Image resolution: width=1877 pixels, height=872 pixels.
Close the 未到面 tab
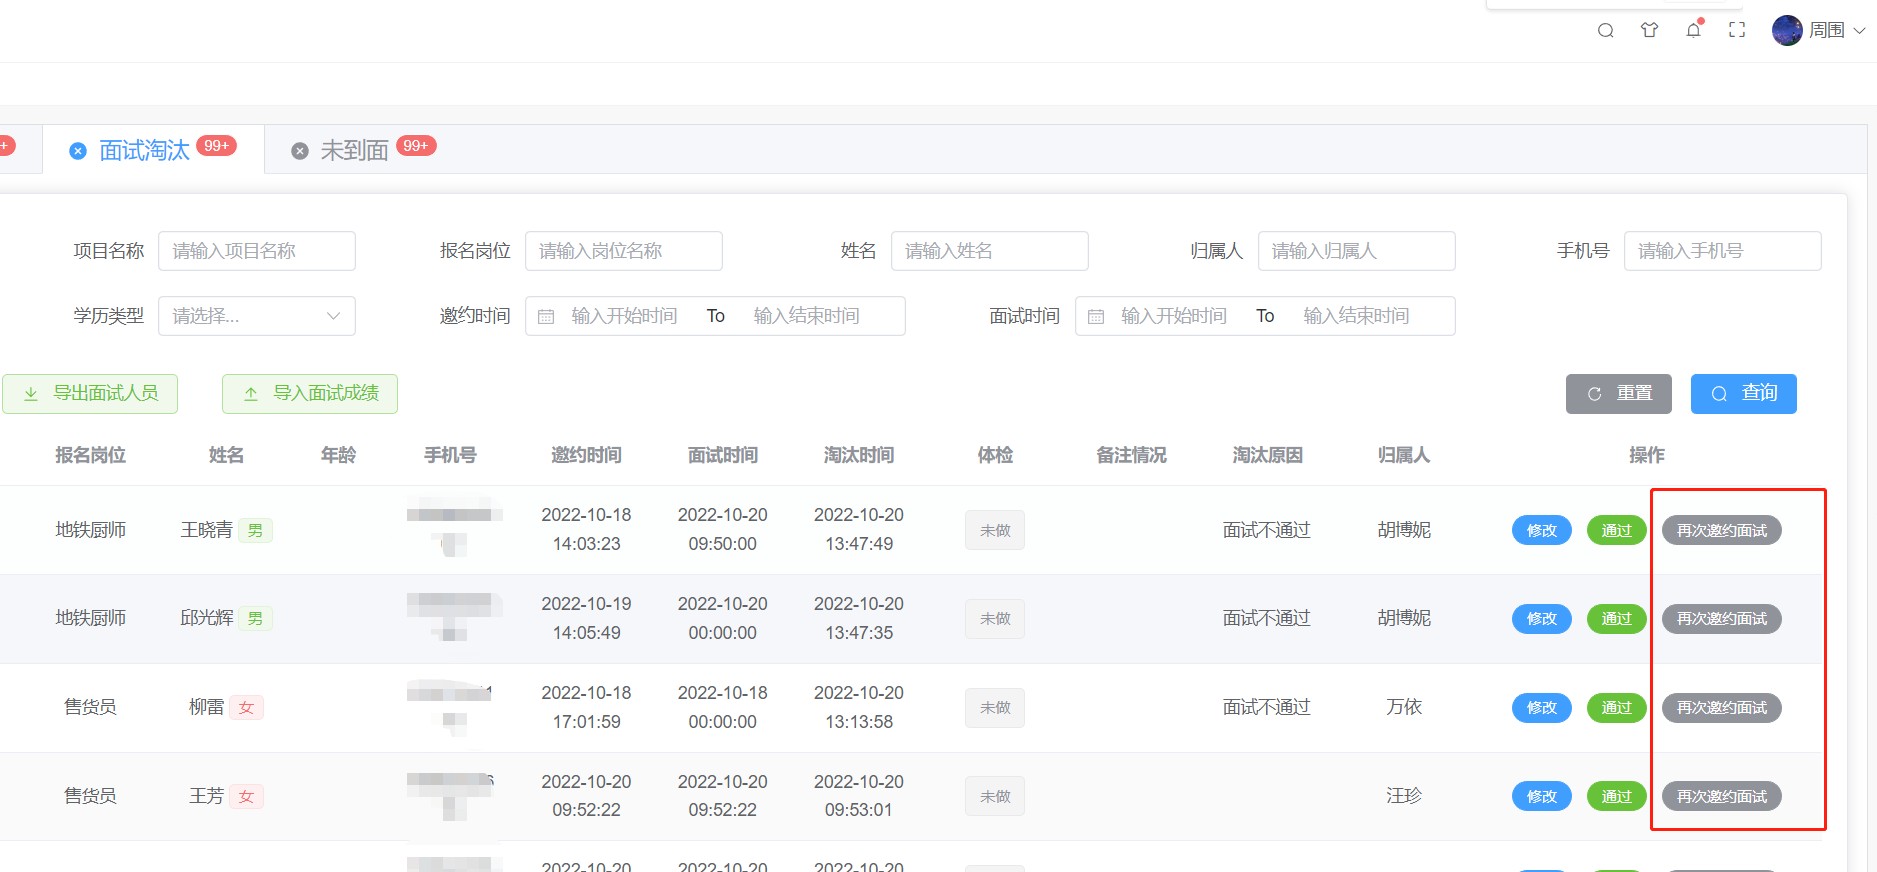299,151
